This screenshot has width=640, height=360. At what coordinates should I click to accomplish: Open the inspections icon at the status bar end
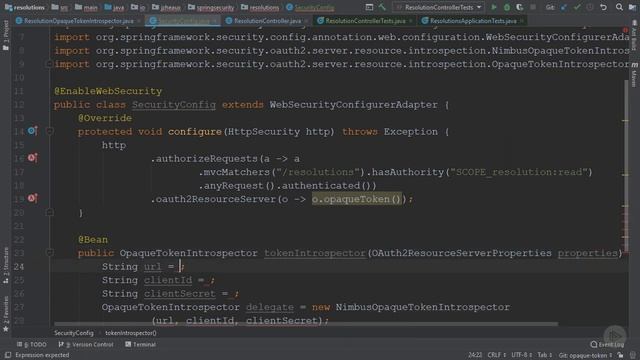(x=632, y=355)
